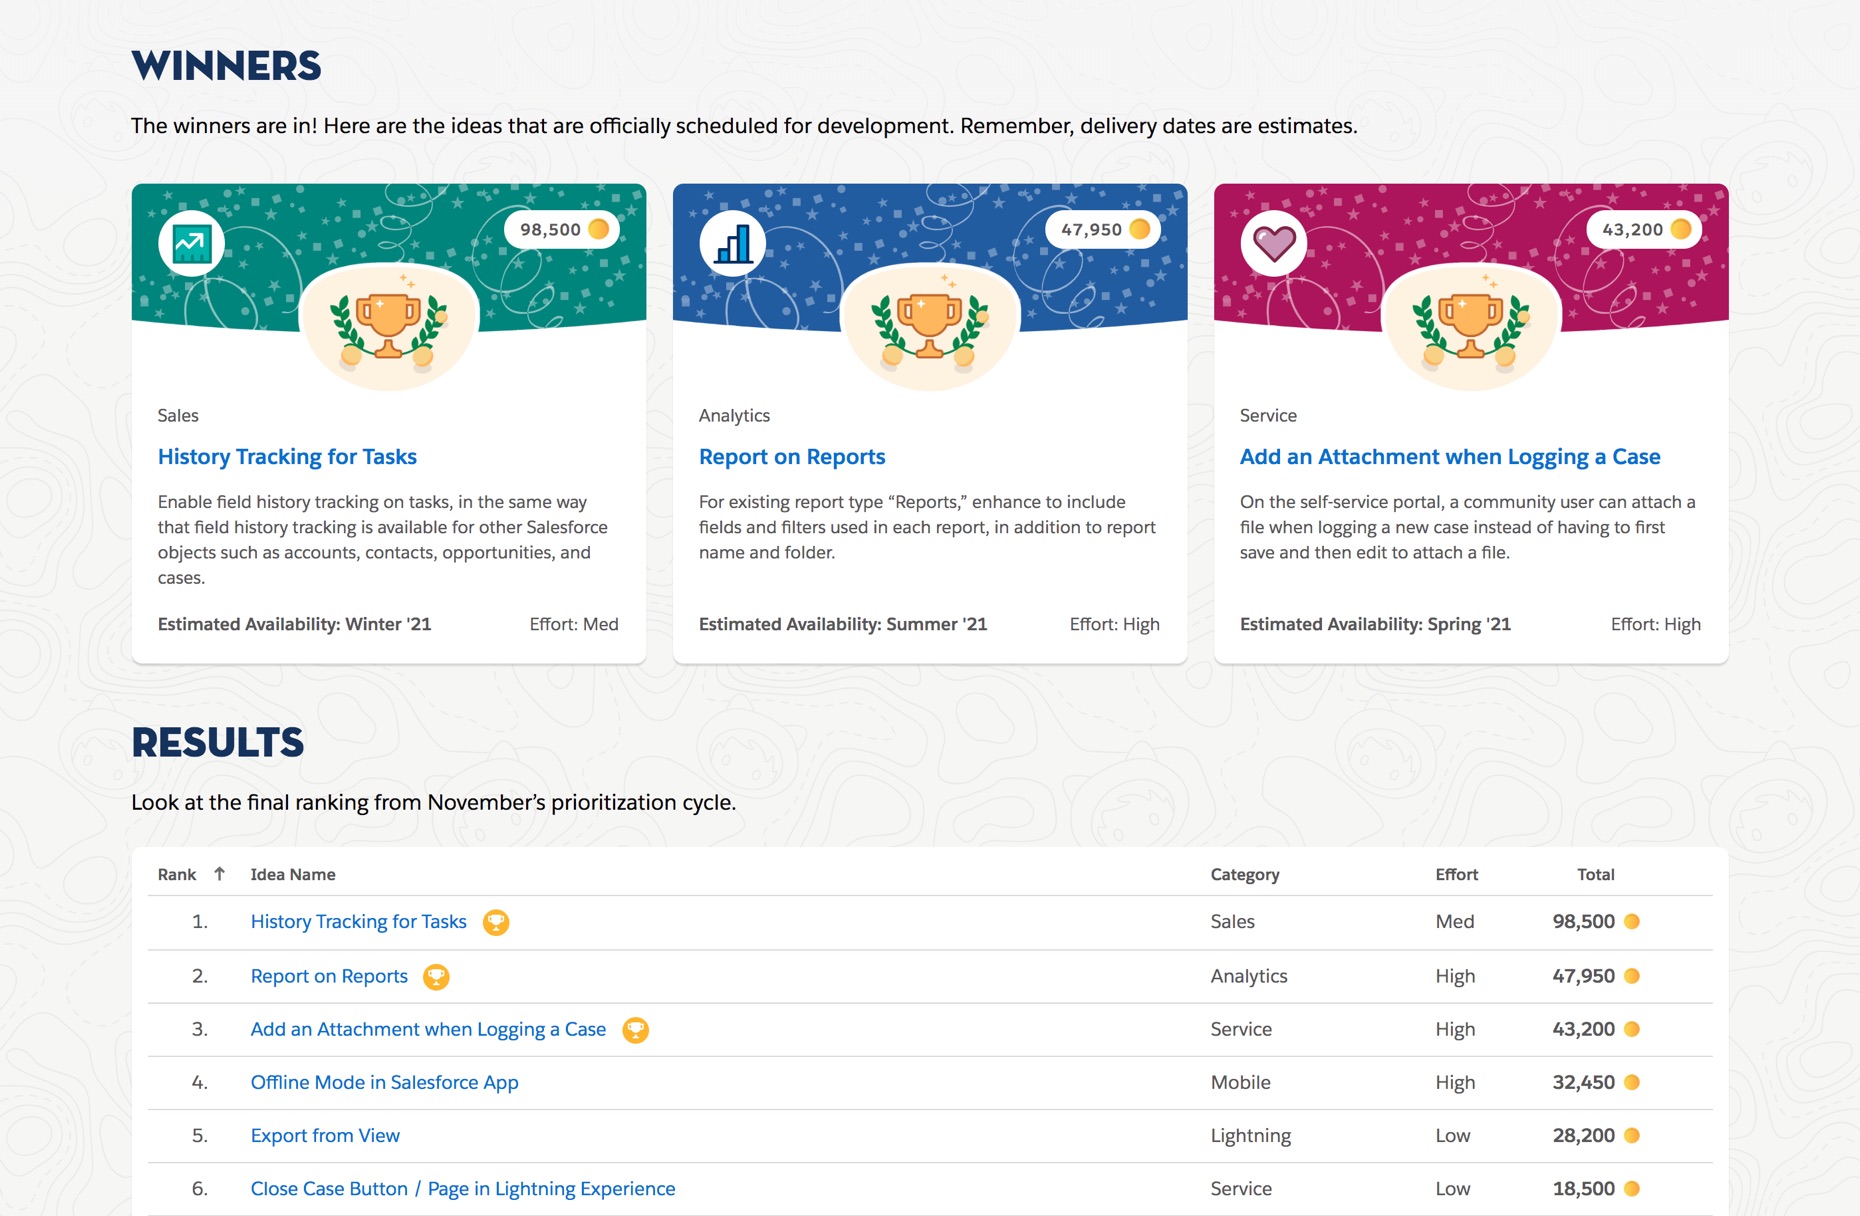Screen dimensions: 1860x1216
Task: Open Offline Mode in Salesforce App idea
Action: click(384, 1083)
